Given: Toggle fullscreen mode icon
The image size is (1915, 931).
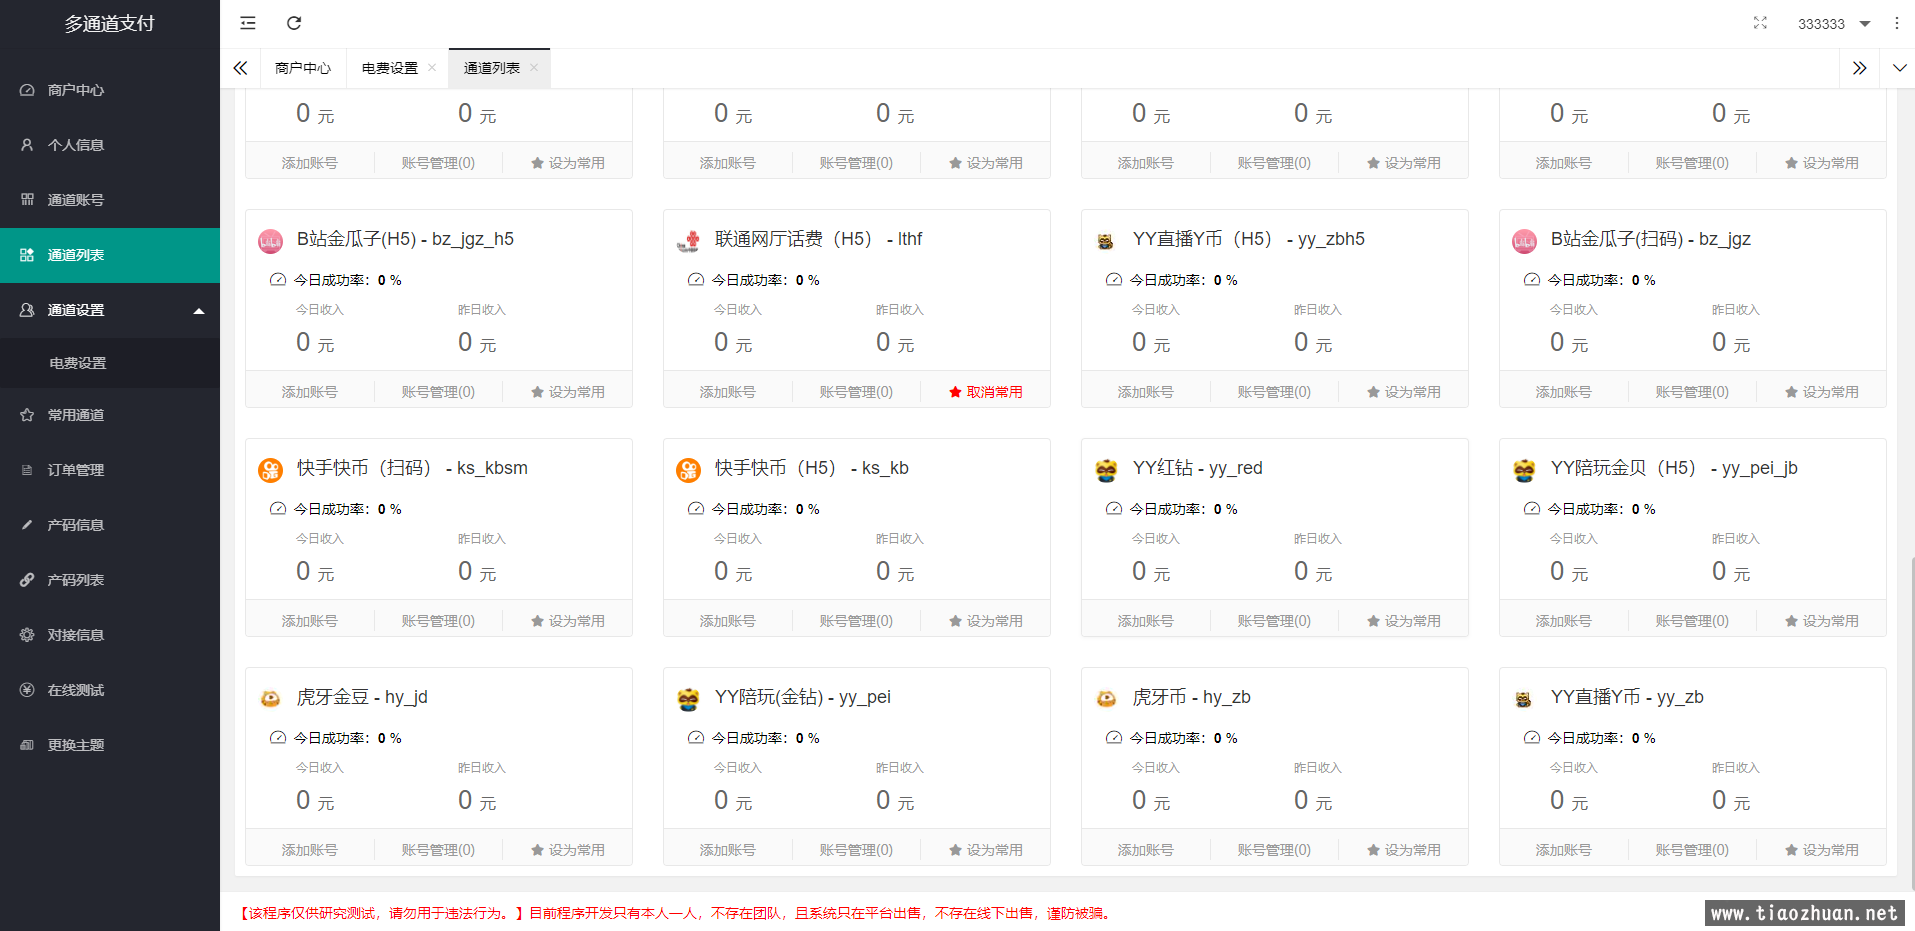Looking at the screenshot, I should tap(1760, 23).
